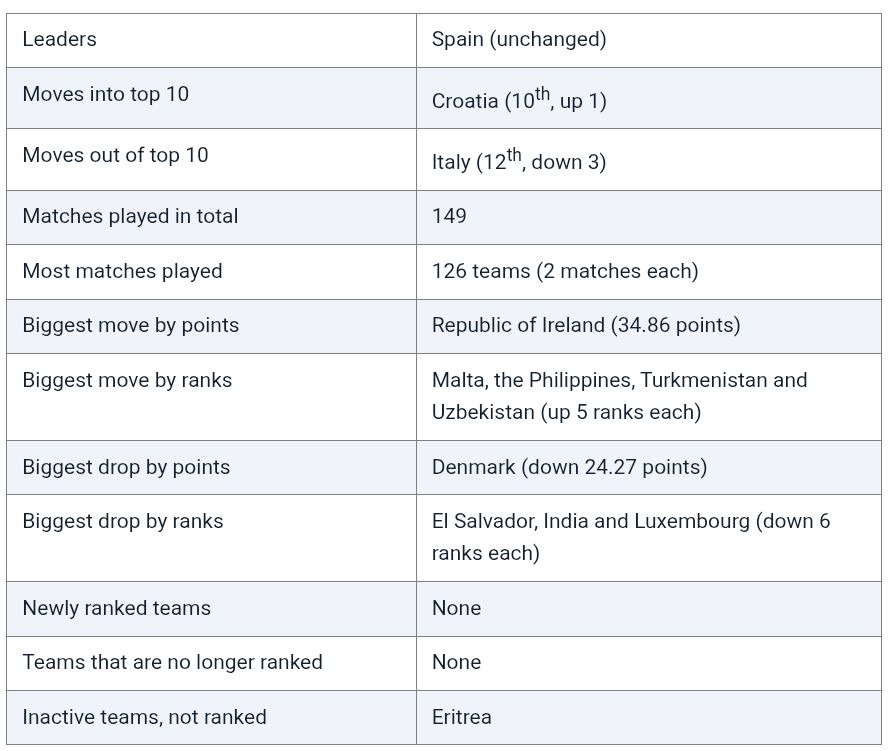
Task: Select the Italy 12th place cell
Action: point(519,160)
